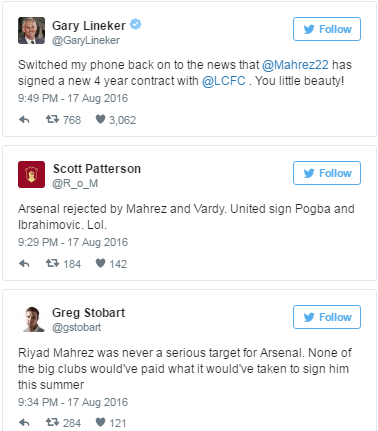Open the @GaryLineker handle

(x=86, y=40)
